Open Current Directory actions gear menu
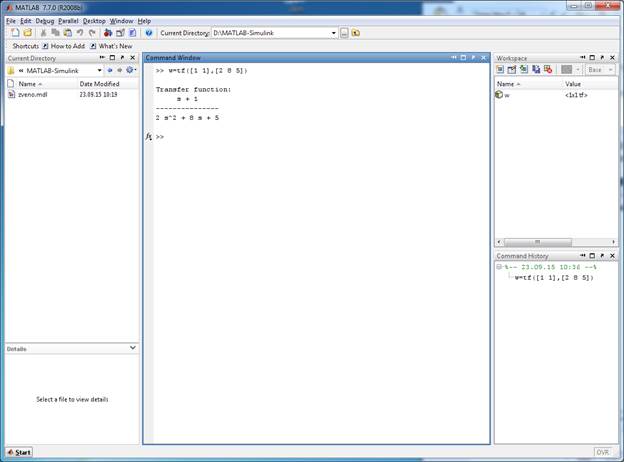 point(131,70)
